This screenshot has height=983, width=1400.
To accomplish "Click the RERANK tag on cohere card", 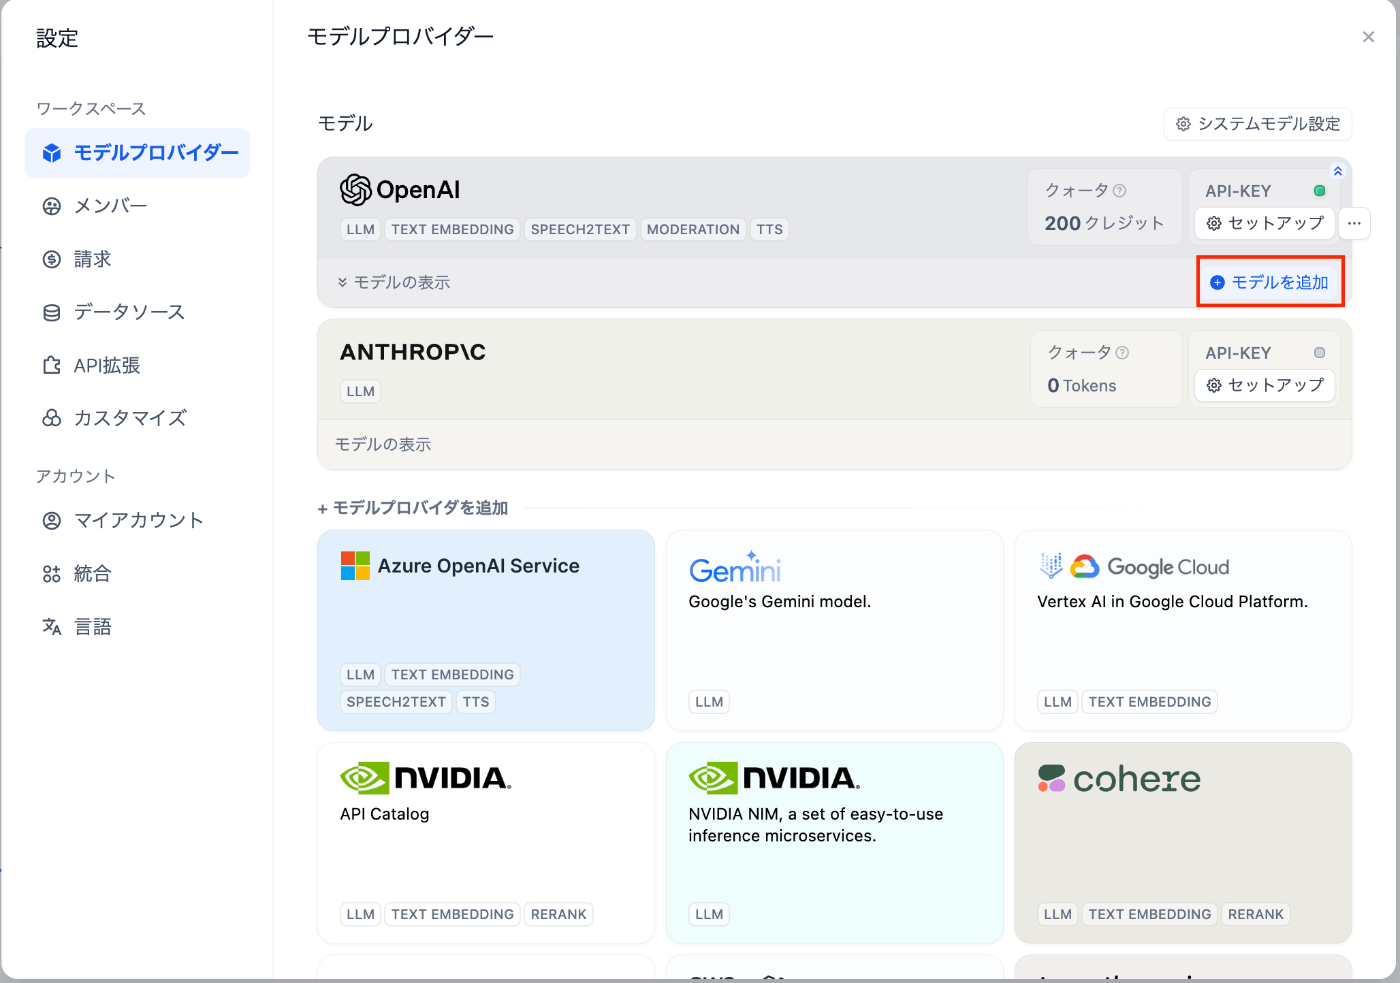I will click(x=1256, y=914).
